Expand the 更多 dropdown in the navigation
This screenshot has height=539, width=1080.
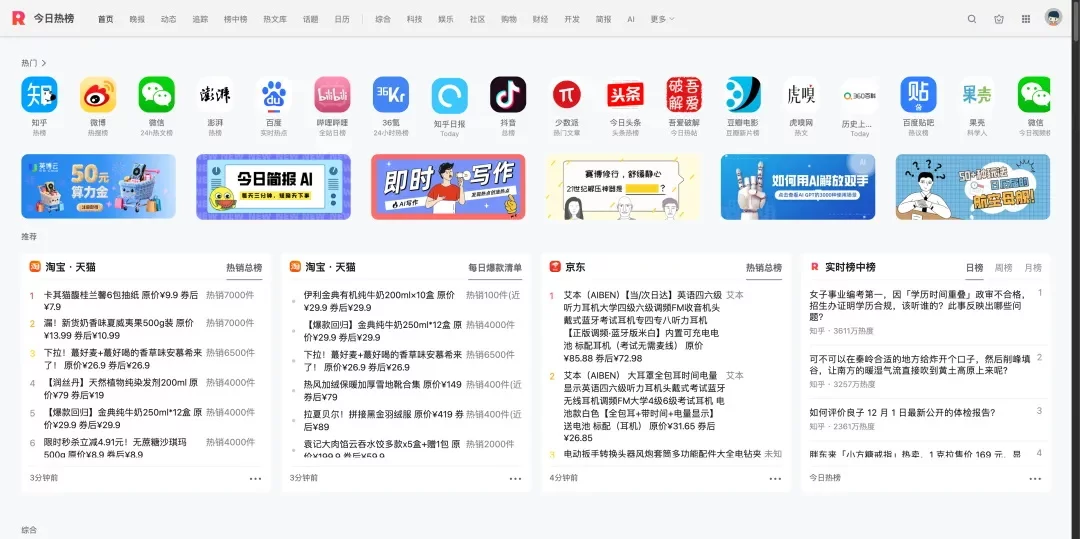coord(662,19)
